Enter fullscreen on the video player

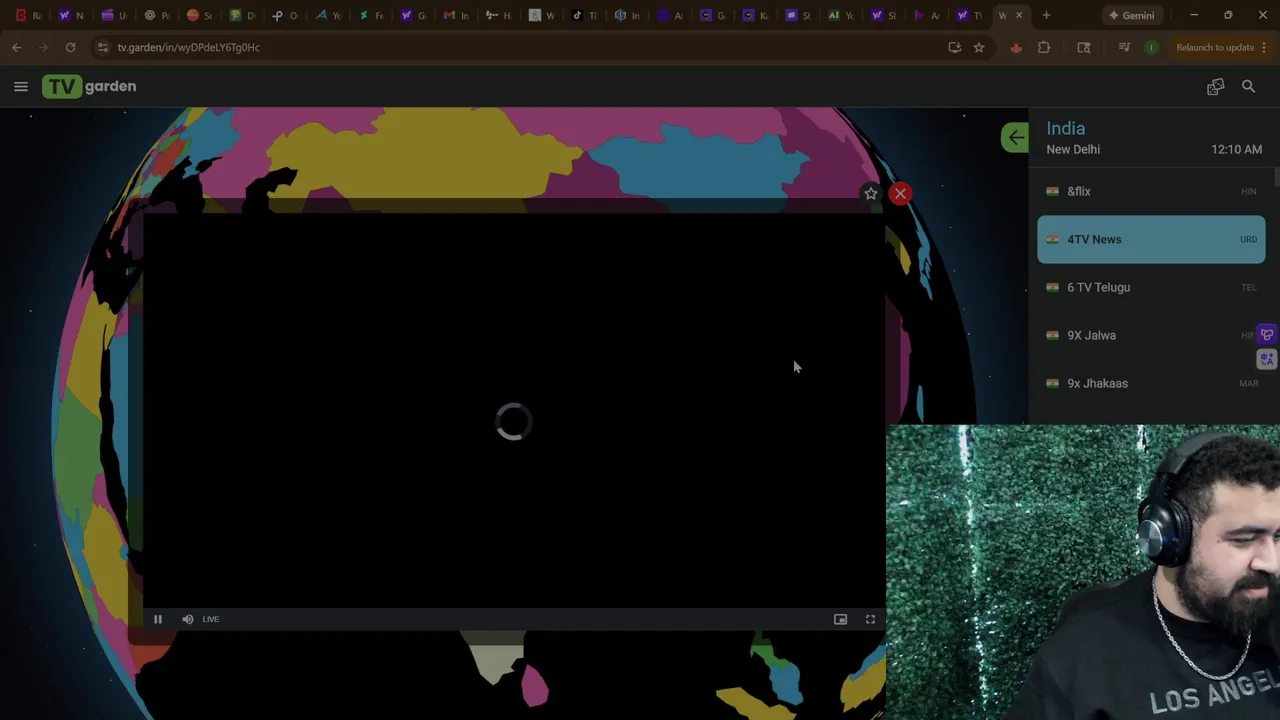pyautogui.click(x=870, y=619)
